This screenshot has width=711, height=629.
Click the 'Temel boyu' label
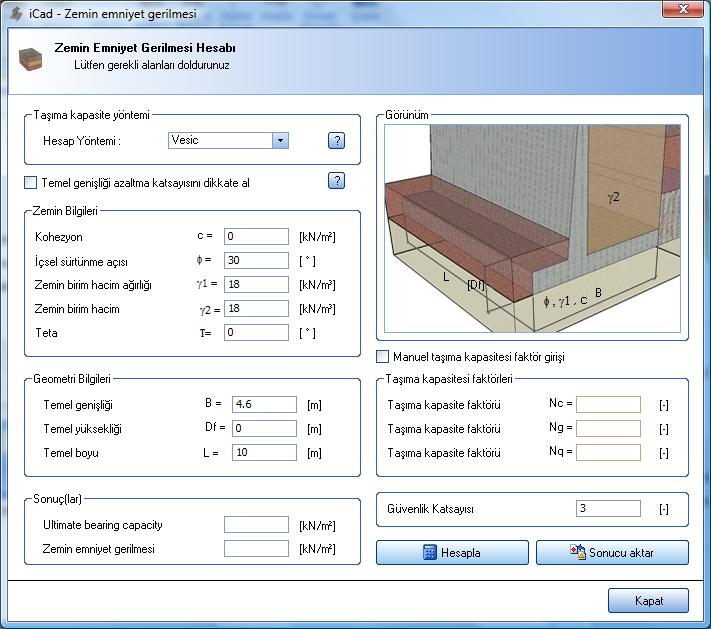[71, 453]
